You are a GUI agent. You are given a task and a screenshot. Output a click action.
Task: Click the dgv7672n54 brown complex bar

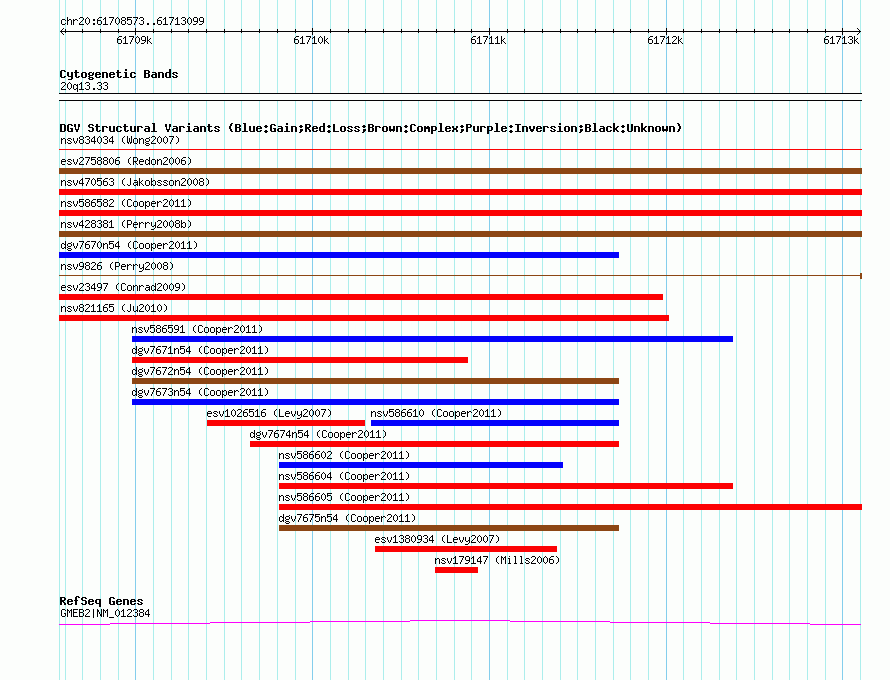coord(375,381)
